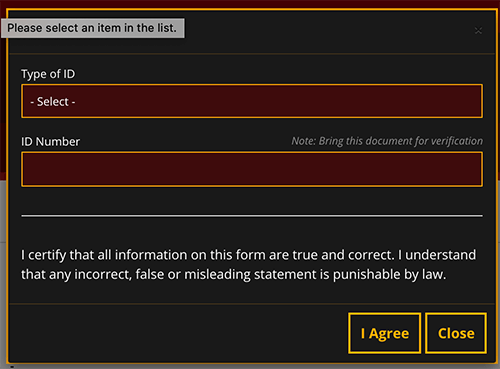
Task: Focus the ID Number input field
Action: click(252, 169)
